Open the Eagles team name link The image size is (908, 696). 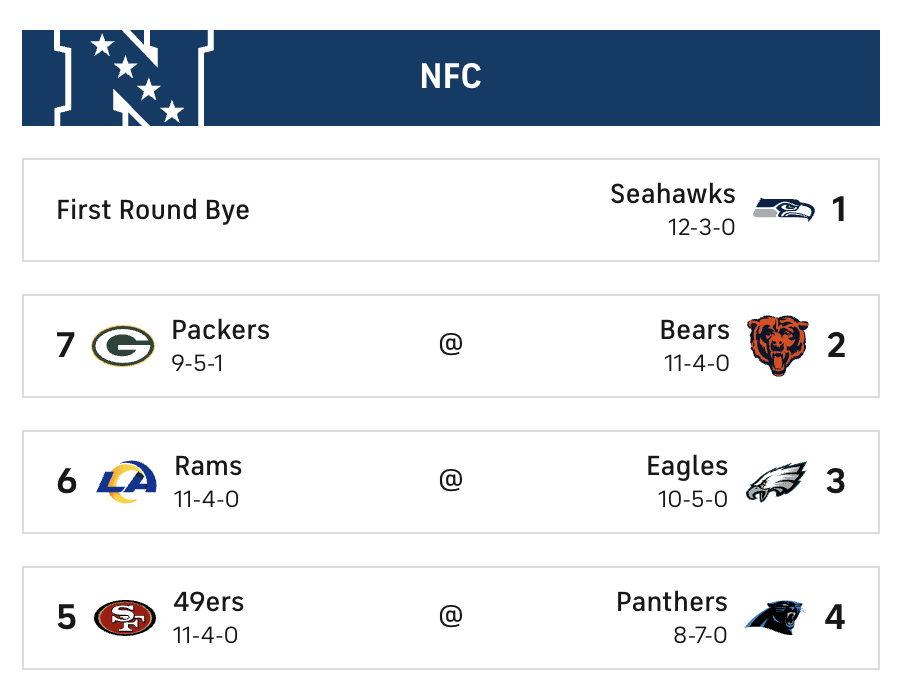(687, 466)
